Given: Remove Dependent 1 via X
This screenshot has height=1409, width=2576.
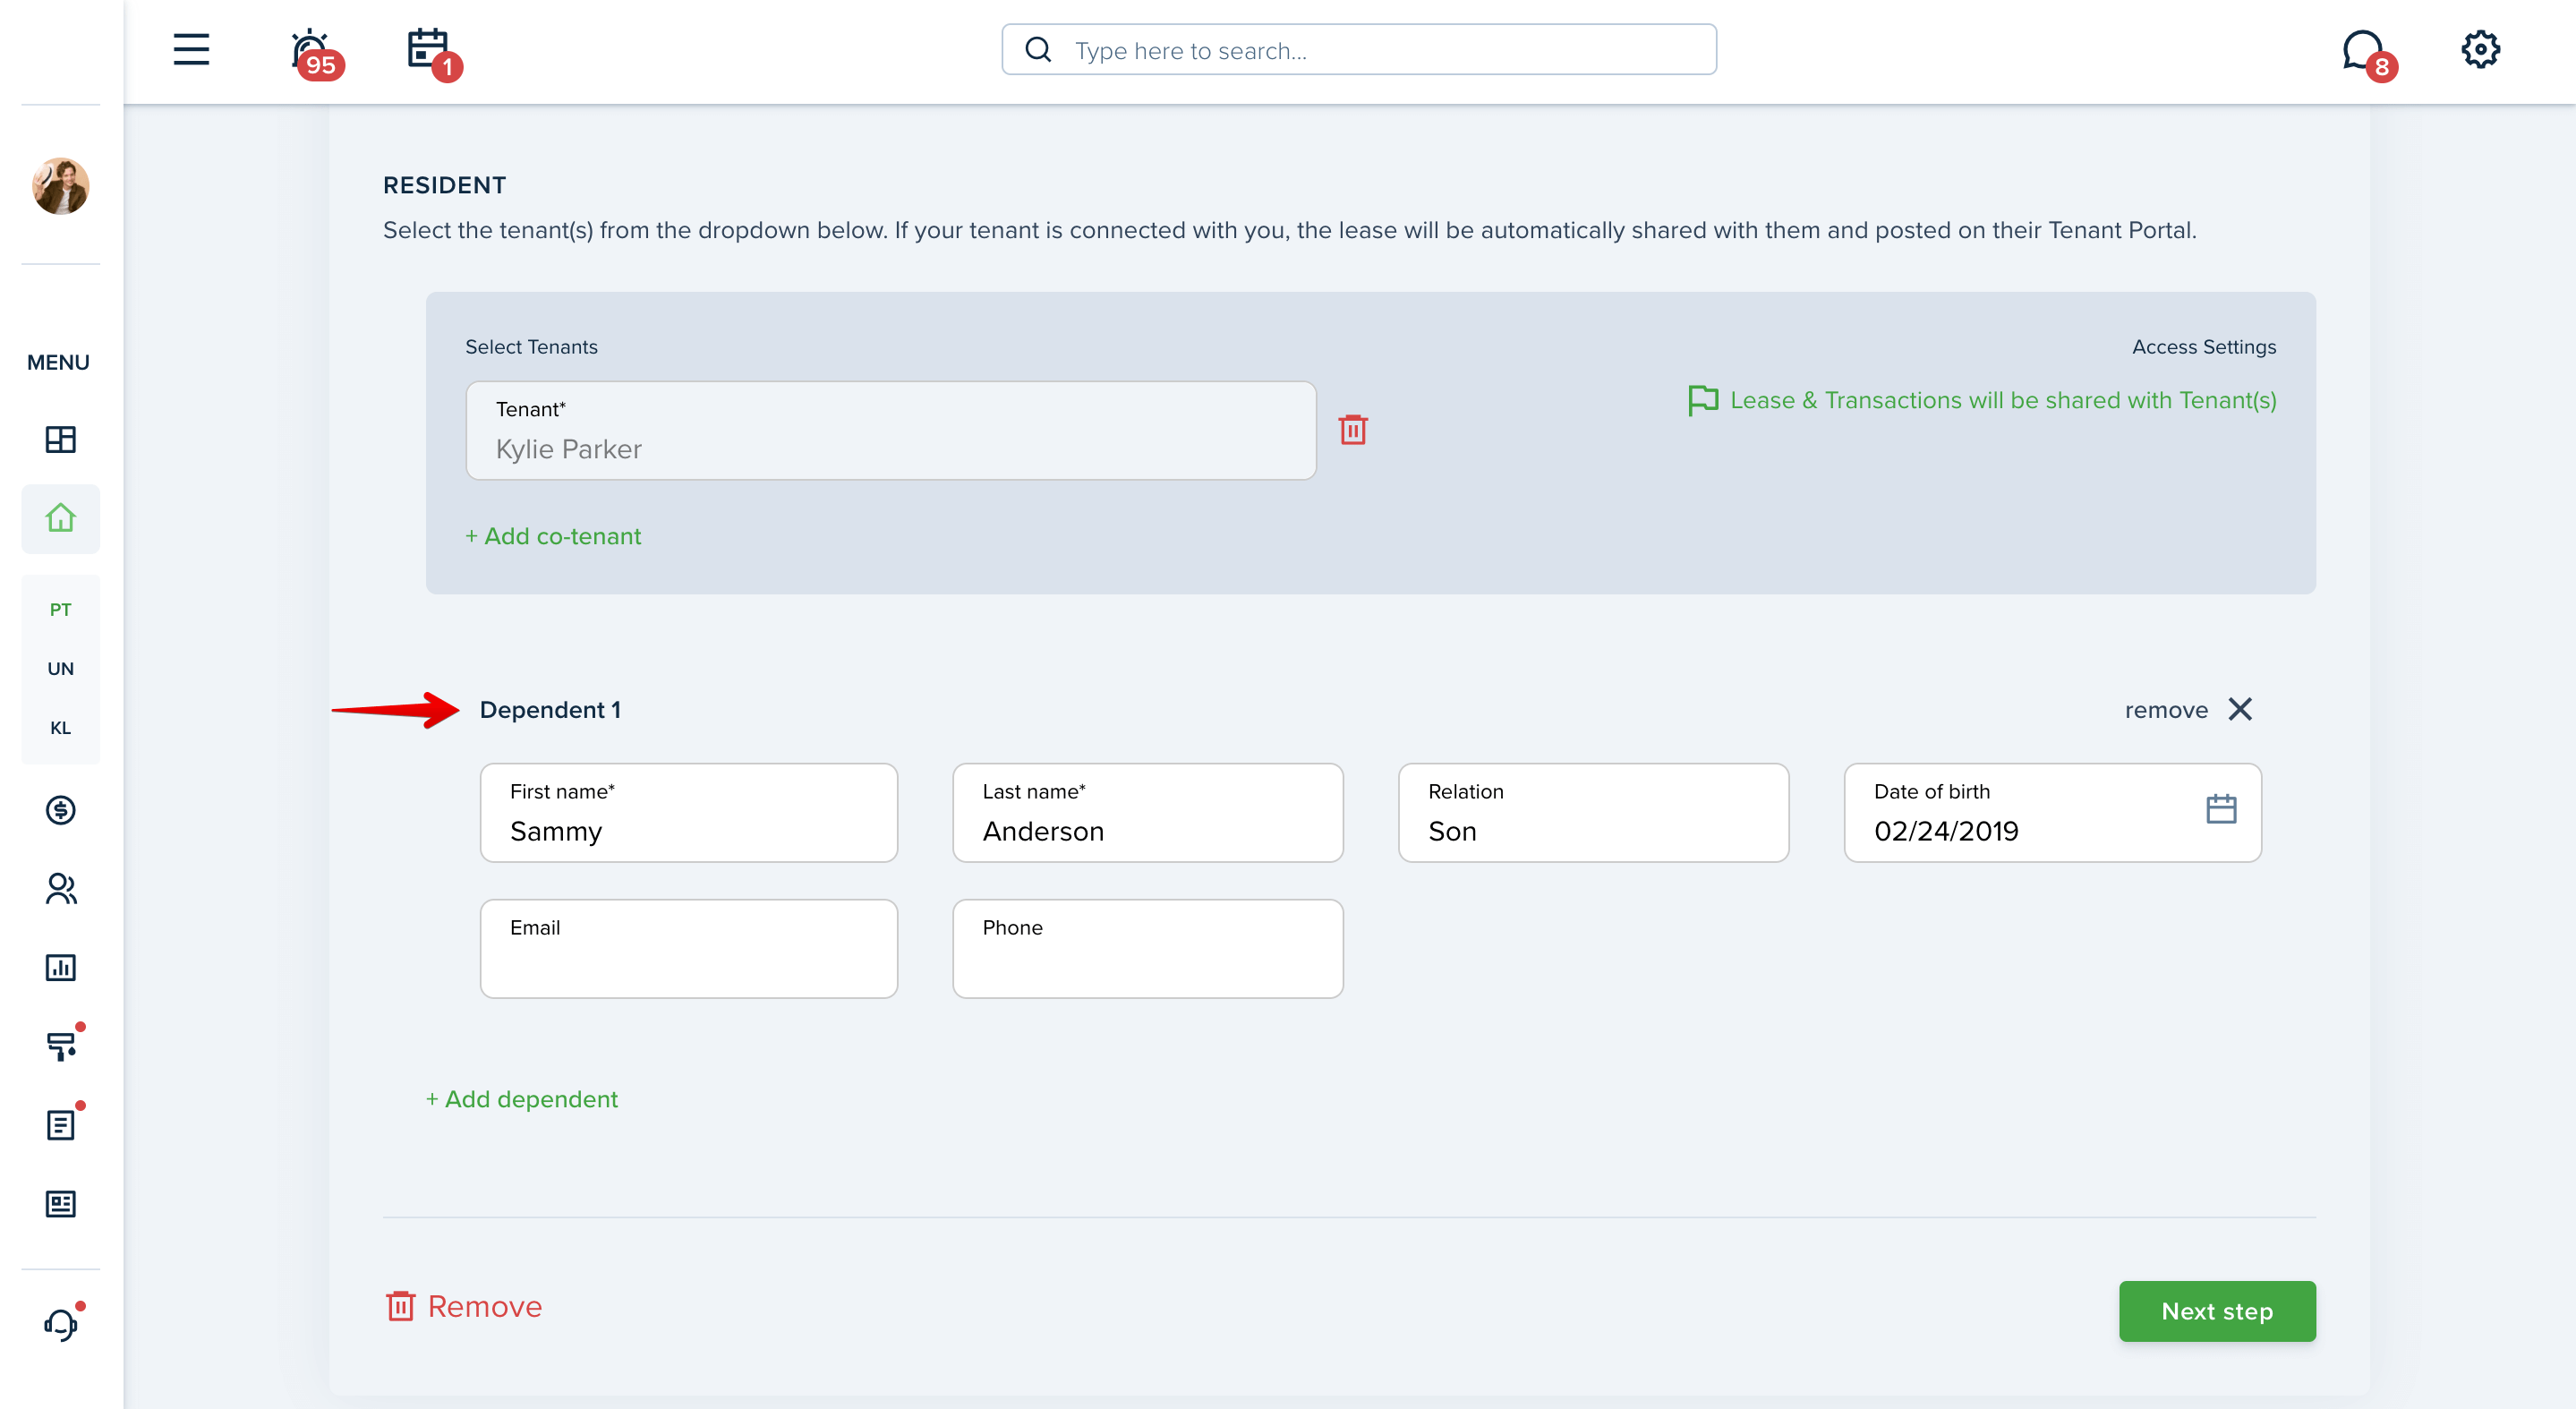Looking at the screenshot, I should (2240, 709).
